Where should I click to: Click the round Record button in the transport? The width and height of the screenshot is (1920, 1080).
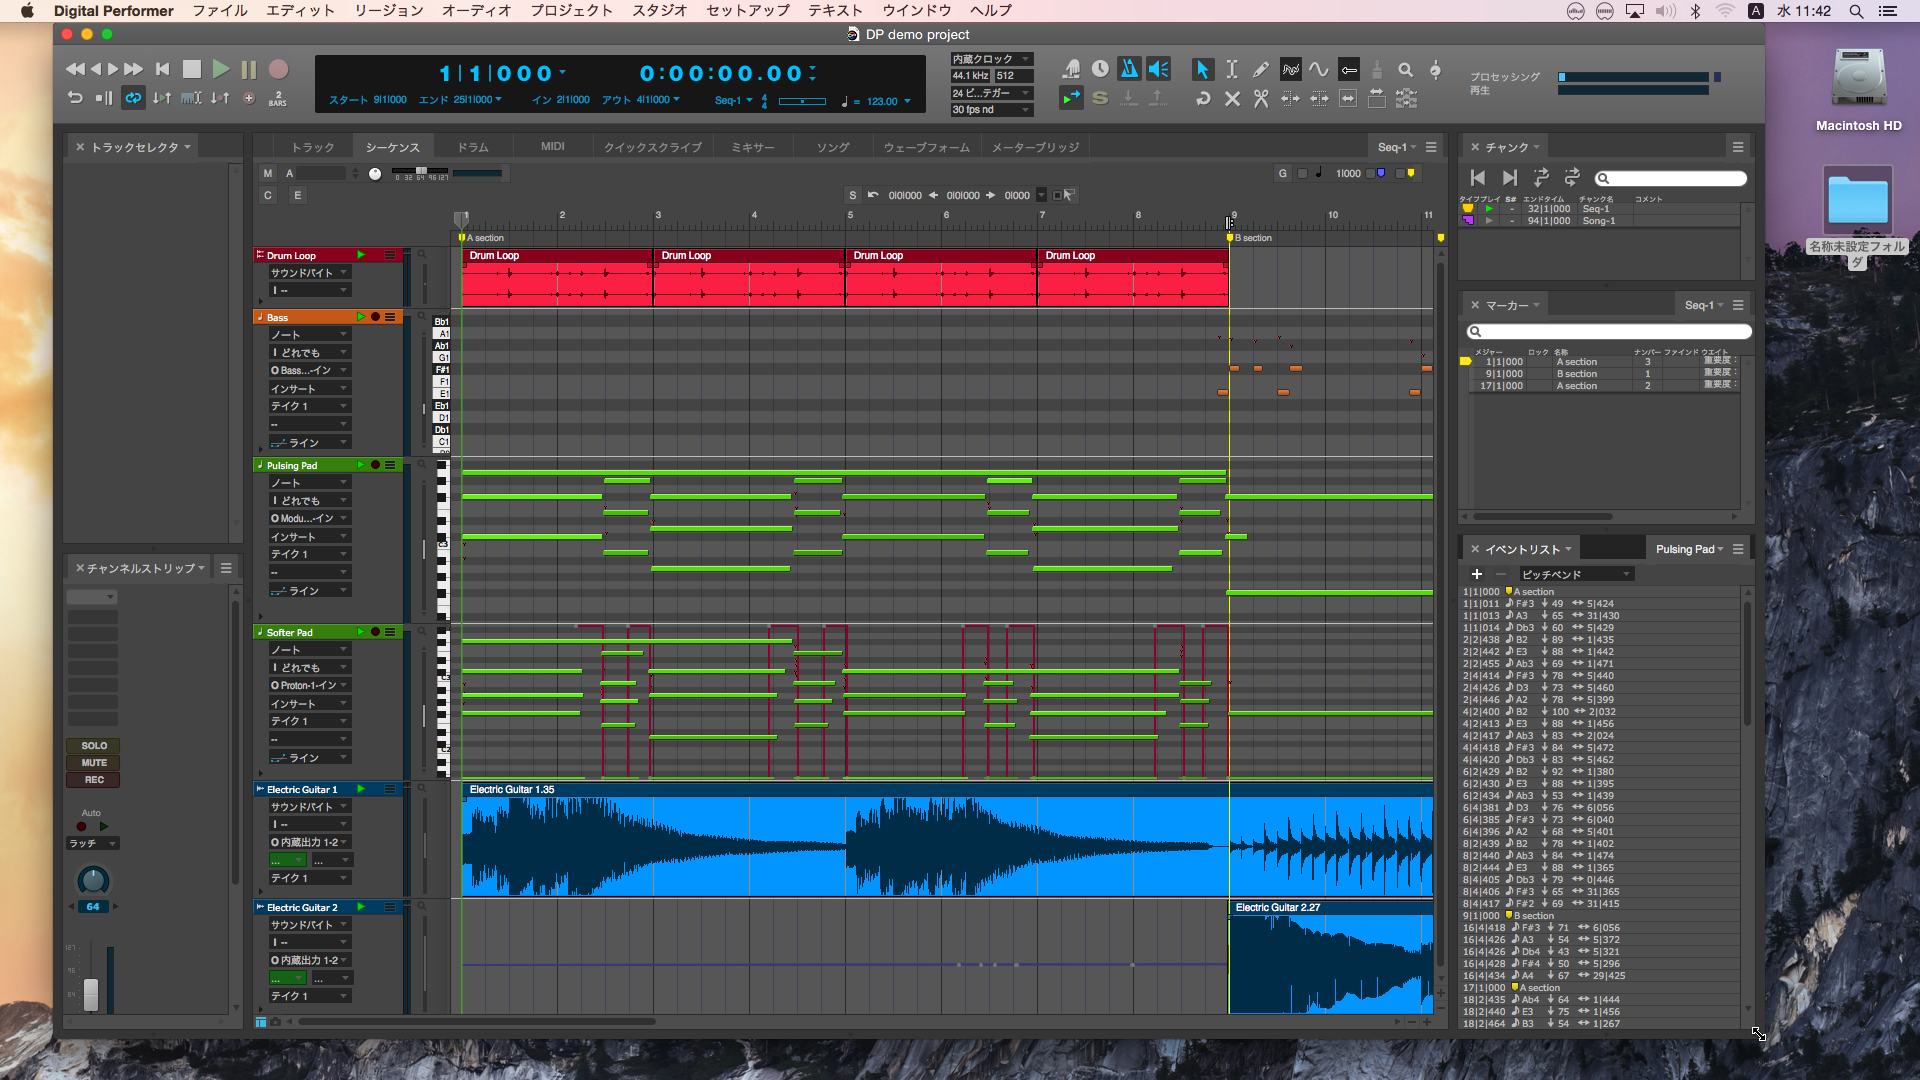coord(279,69)
